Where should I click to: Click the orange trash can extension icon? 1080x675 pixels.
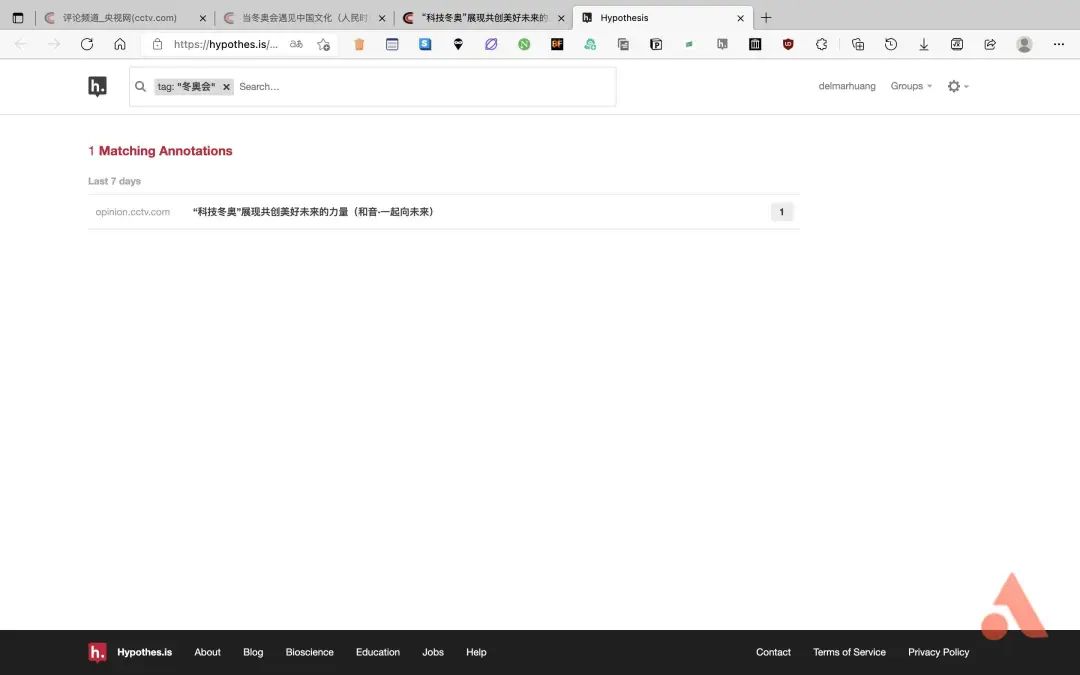click(x=359, y=44)
